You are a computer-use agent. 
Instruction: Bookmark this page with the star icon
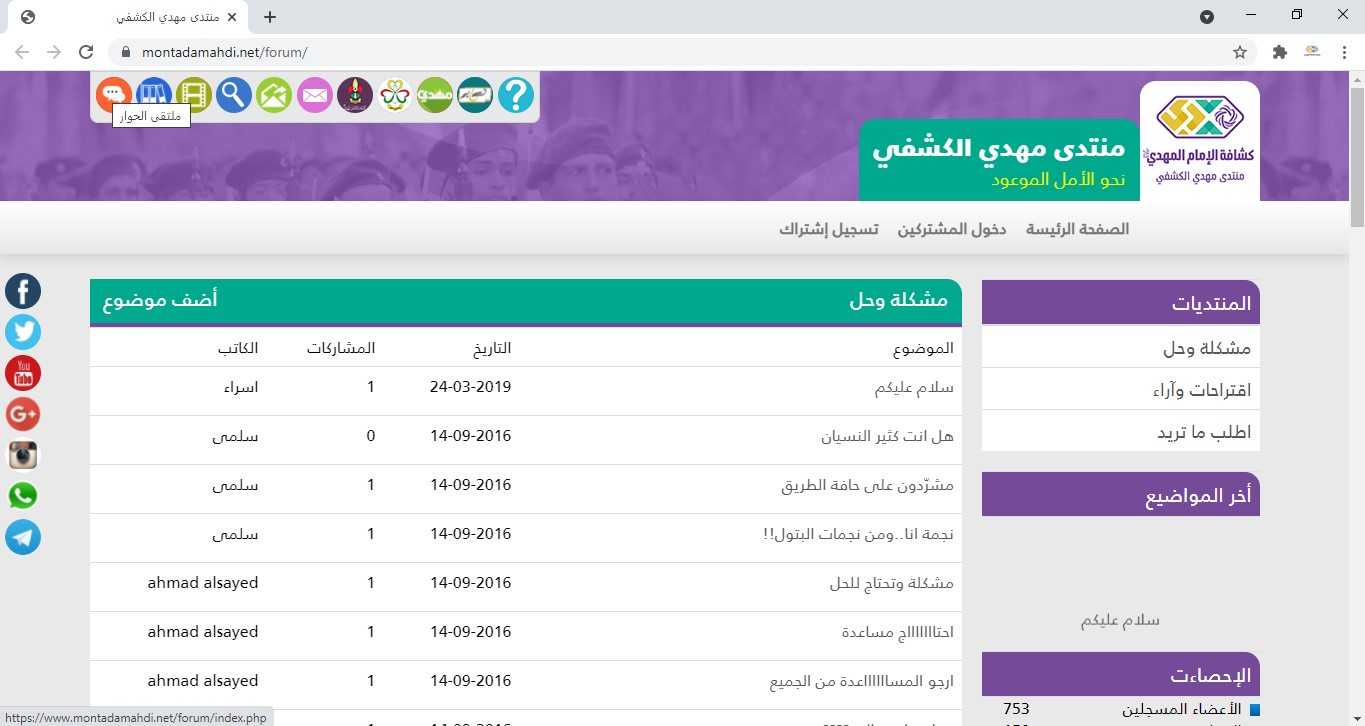(x=1240, y=52)
